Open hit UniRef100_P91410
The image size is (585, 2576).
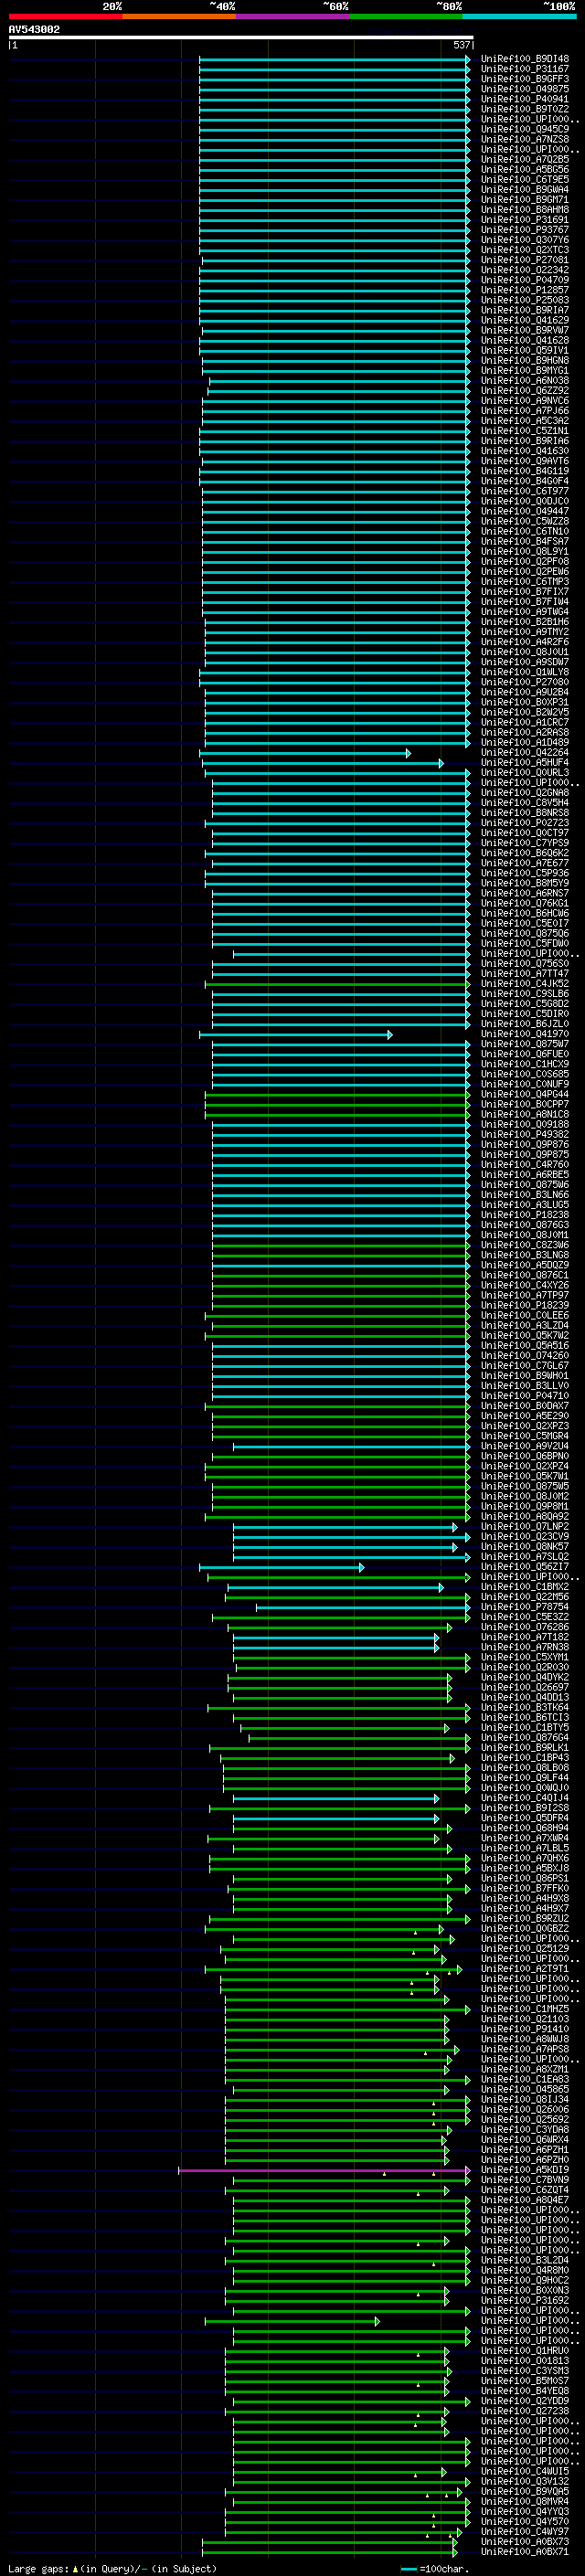point(524,2029)
